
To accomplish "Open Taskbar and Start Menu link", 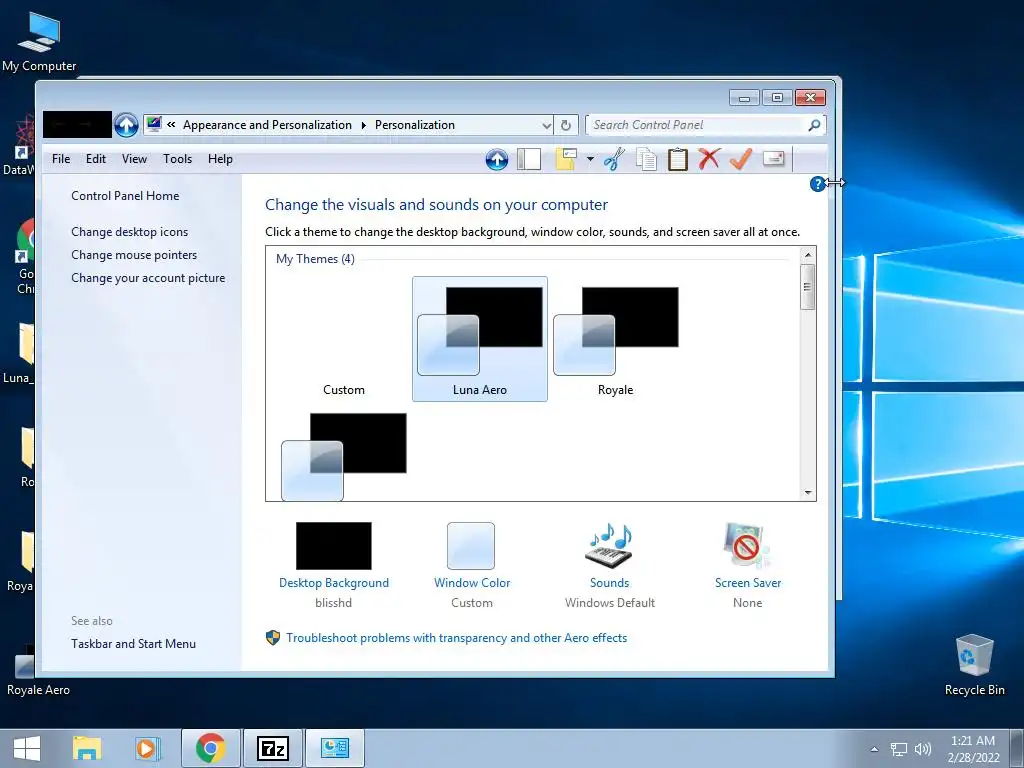I will coord(133,643).
